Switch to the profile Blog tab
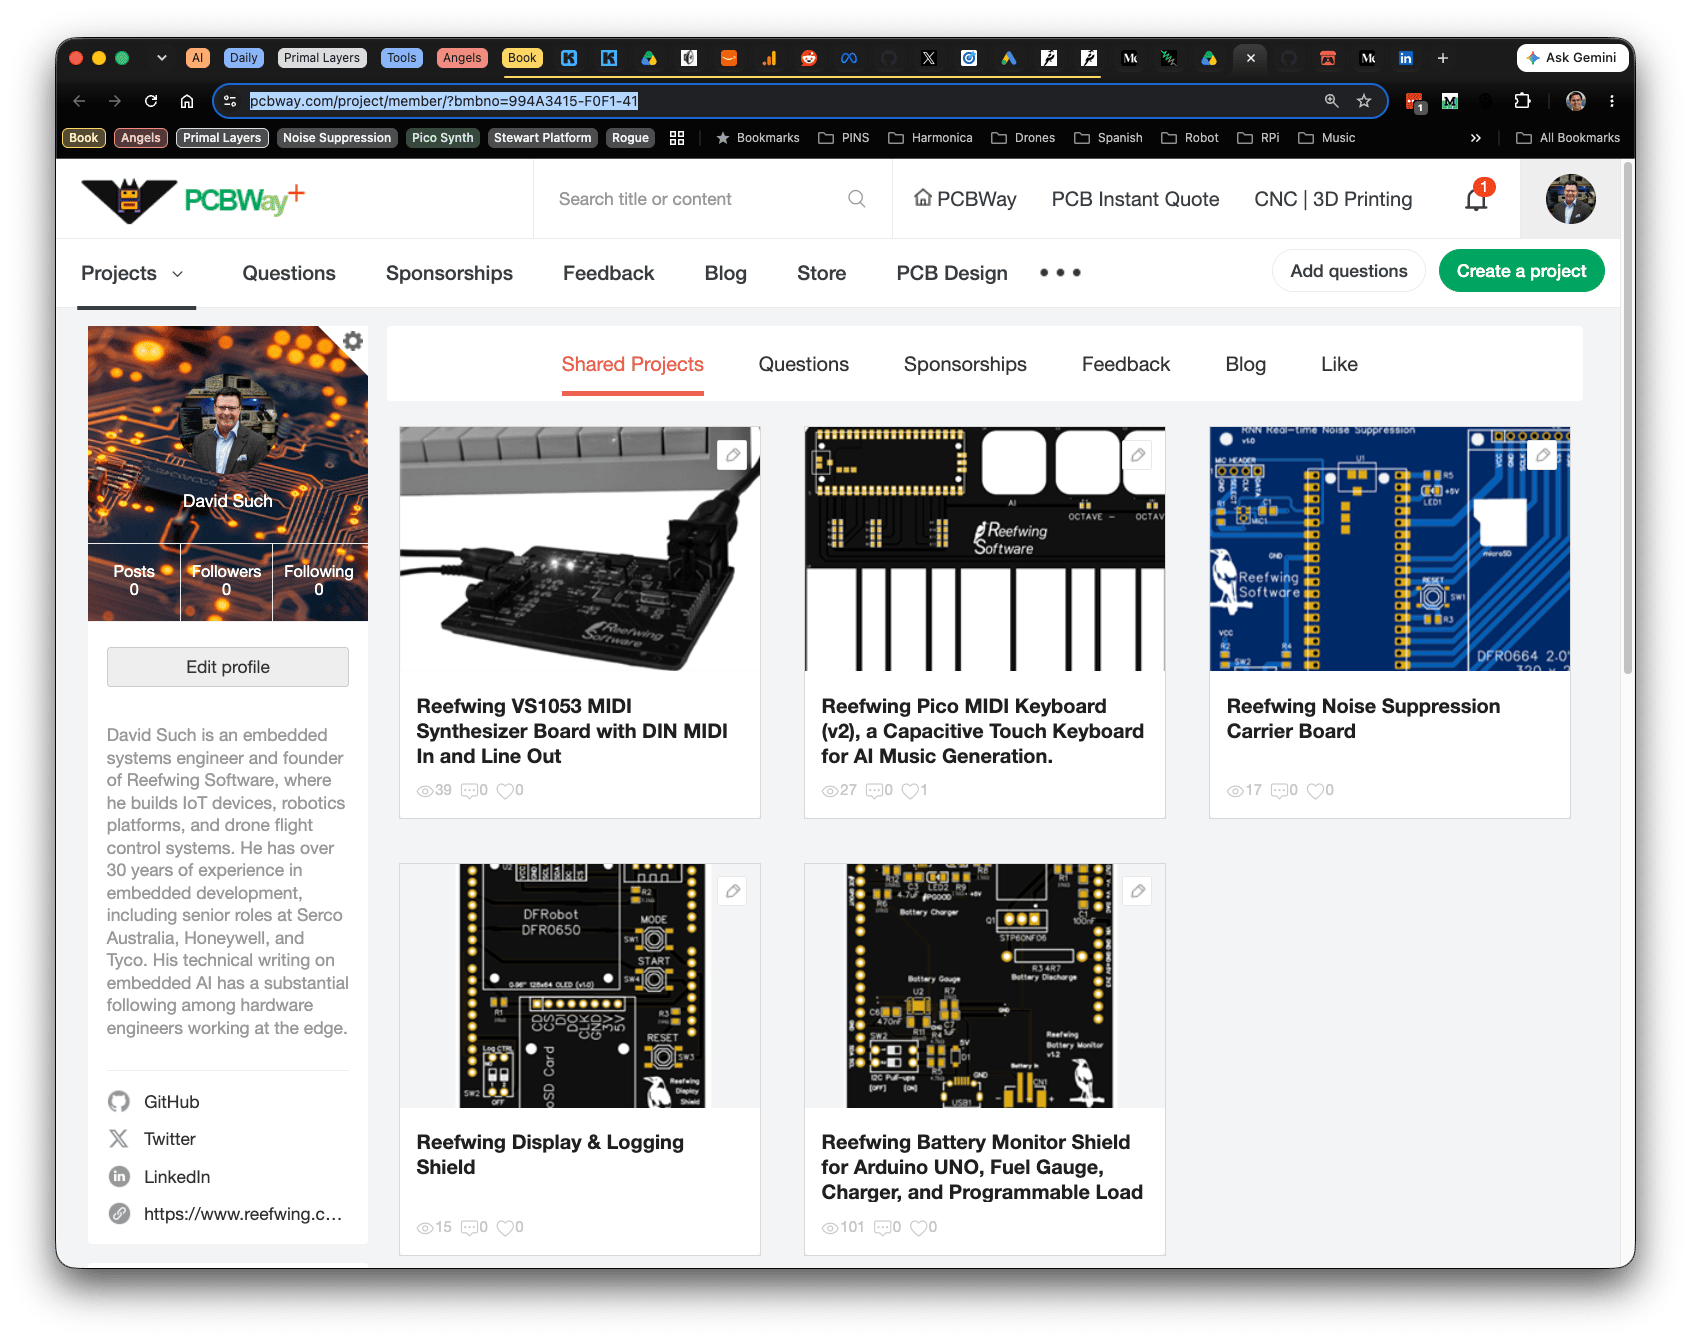Screen dimensions: 1691x1342 [x=1246, y=365]
